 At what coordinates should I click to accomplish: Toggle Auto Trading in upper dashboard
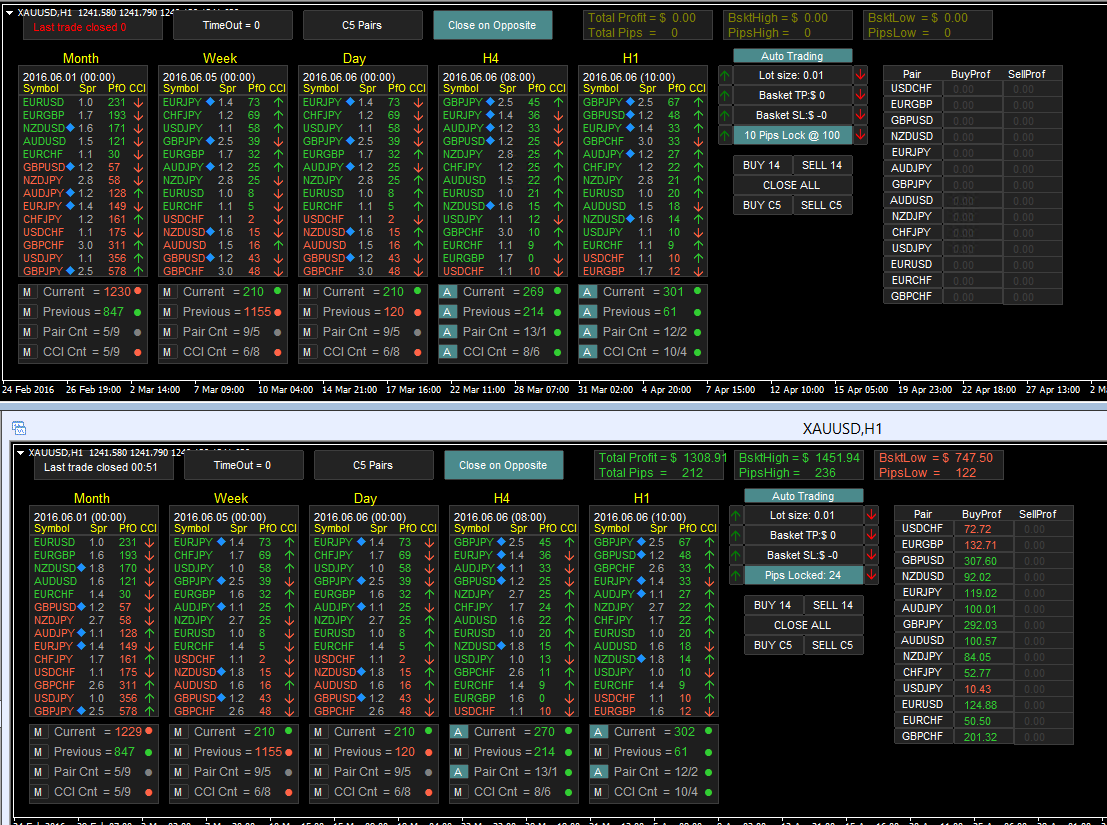pyautogui.click(x=792, y=56)
